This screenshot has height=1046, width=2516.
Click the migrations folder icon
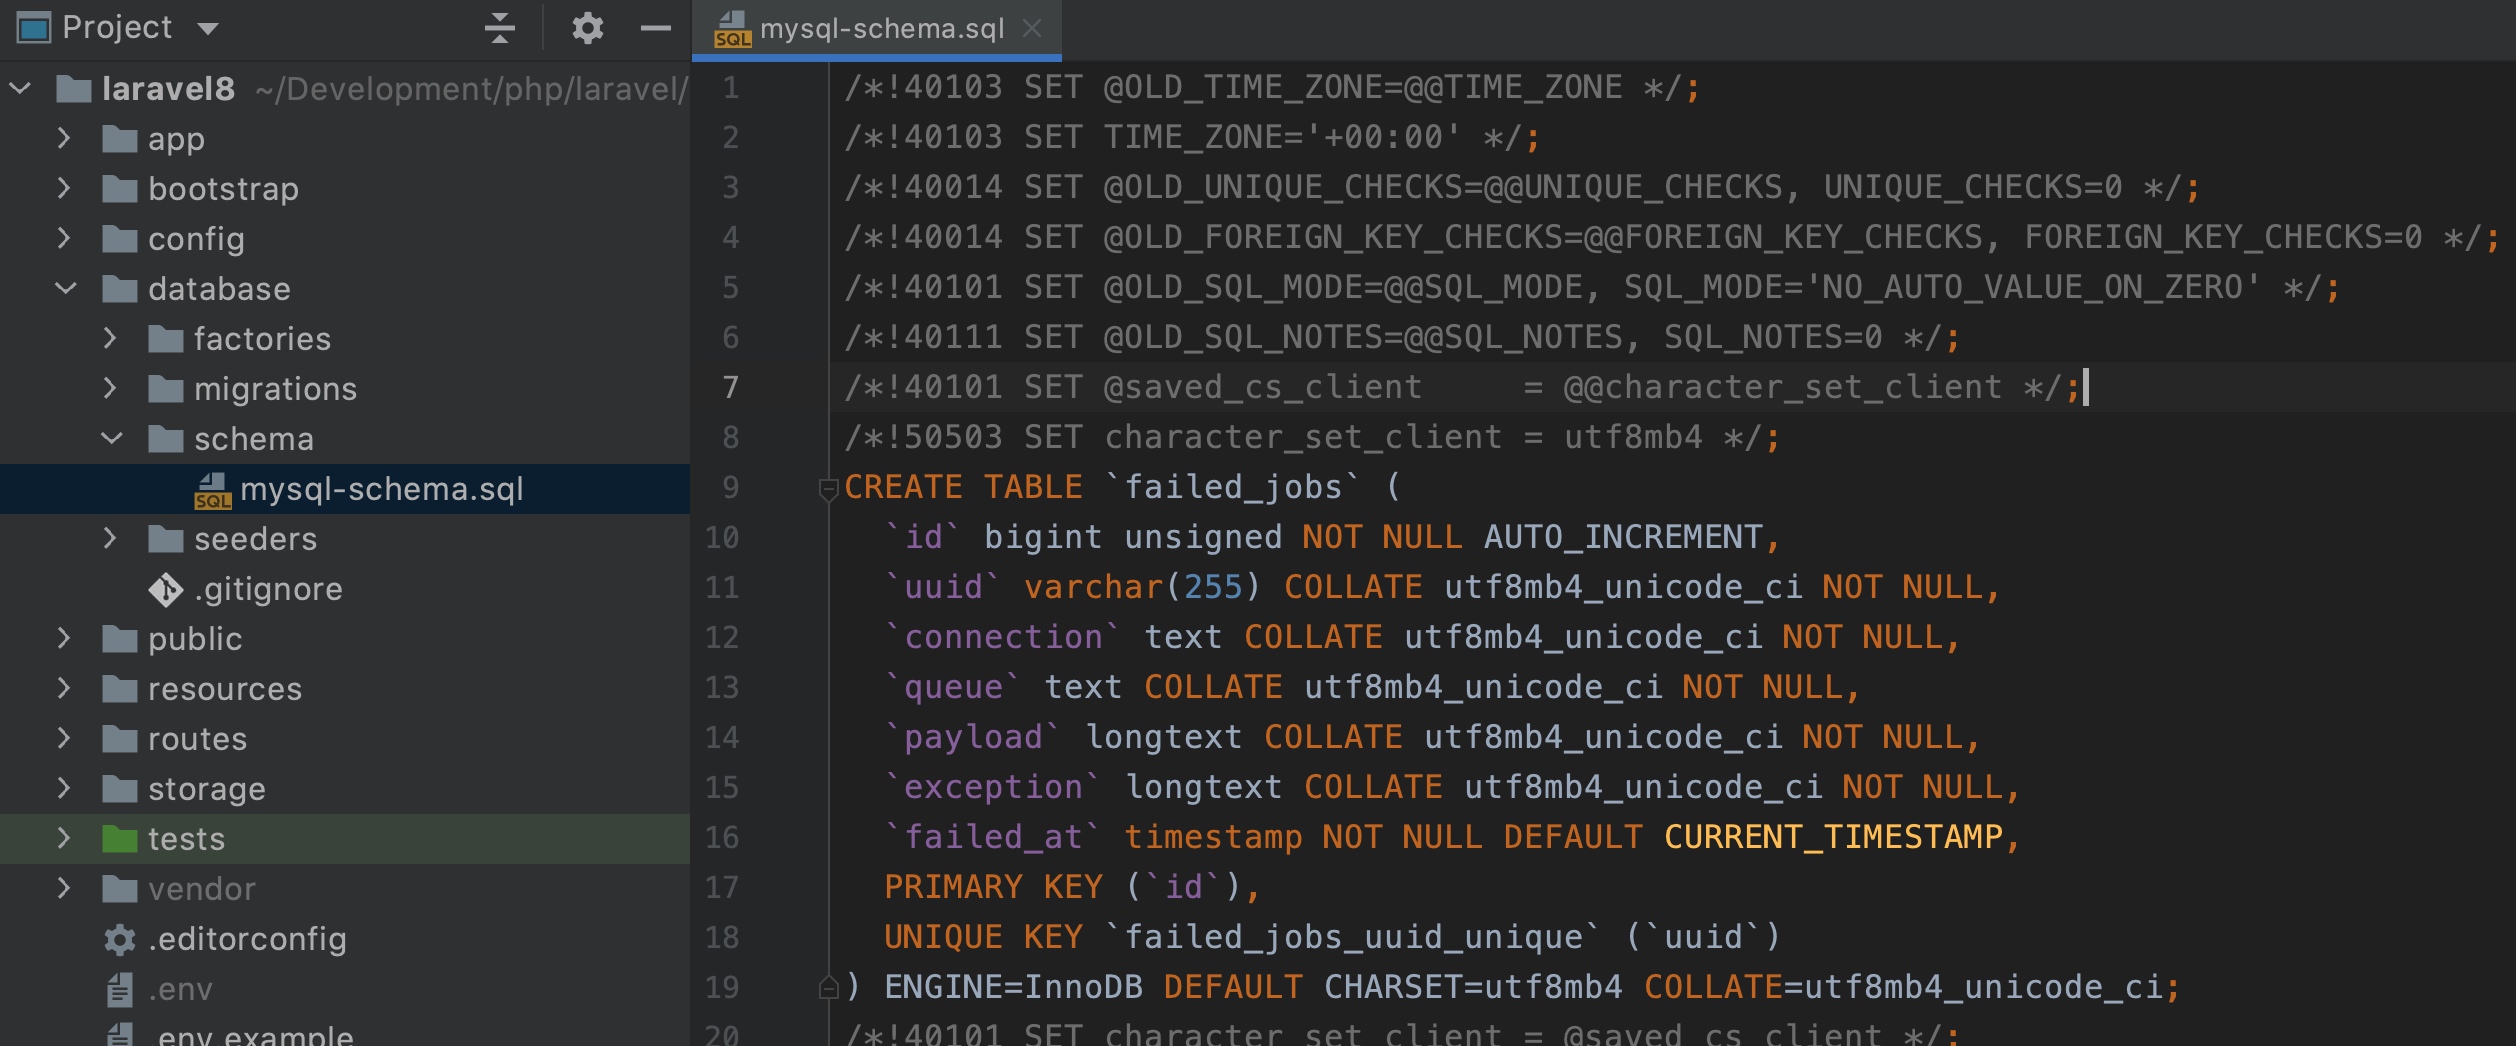166,388
